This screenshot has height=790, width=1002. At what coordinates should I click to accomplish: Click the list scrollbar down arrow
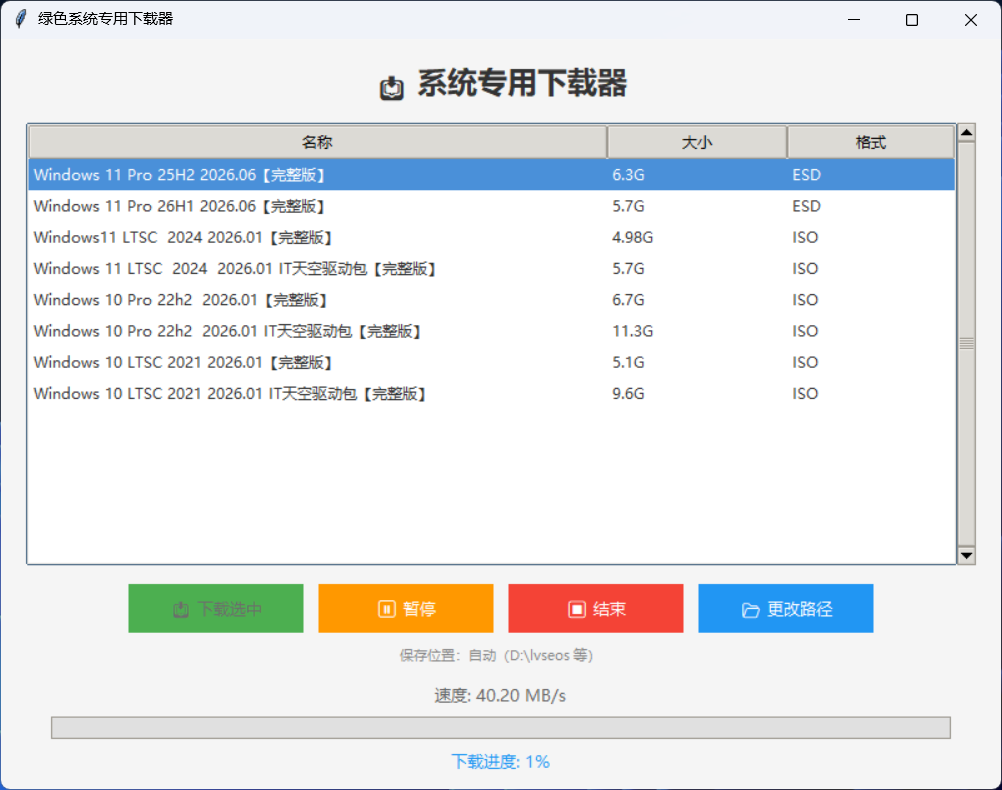coord(966,555)
